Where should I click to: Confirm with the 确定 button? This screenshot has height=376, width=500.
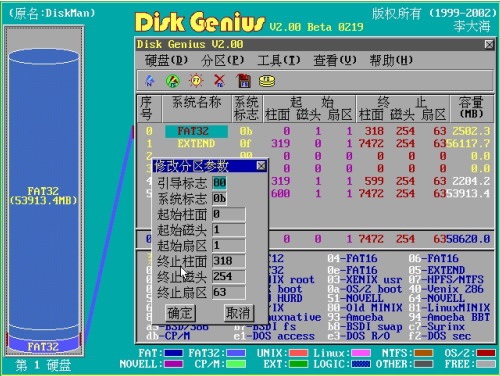180,313
